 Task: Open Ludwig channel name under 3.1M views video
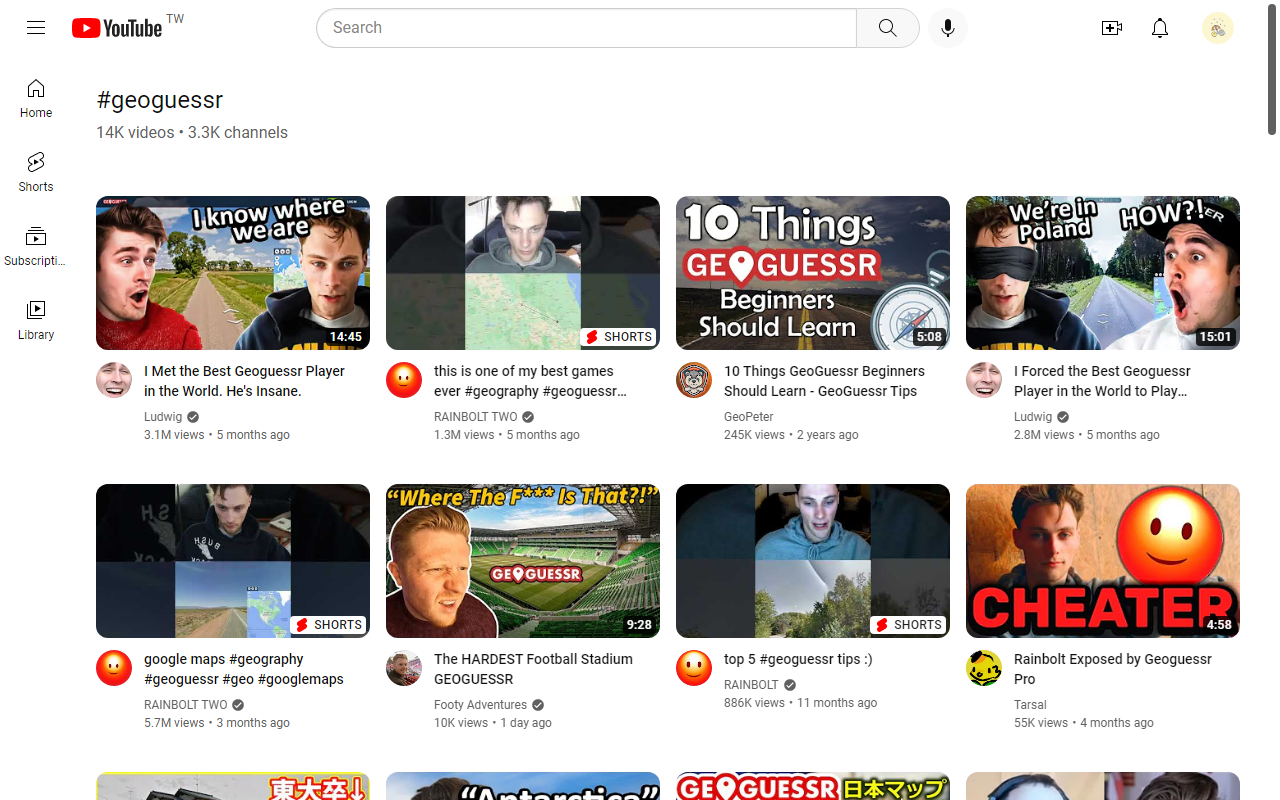163,417
